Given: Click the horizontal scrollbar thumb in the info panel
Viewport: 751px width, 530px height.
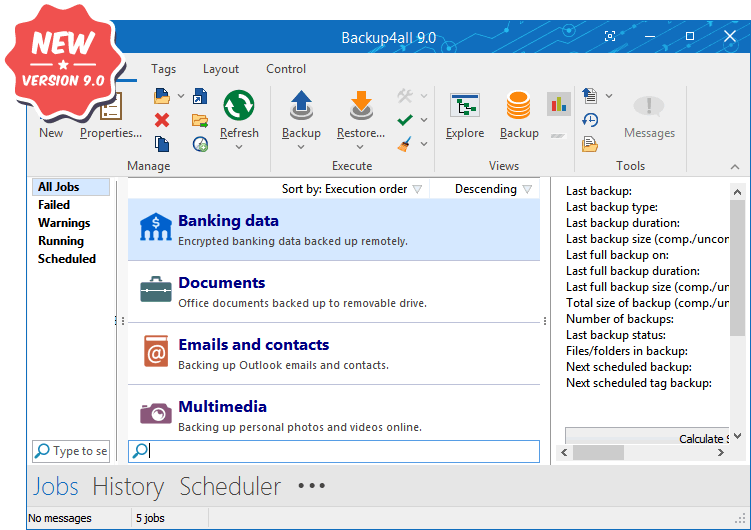Looking at the screenshot, I should [x=598, y=452].
